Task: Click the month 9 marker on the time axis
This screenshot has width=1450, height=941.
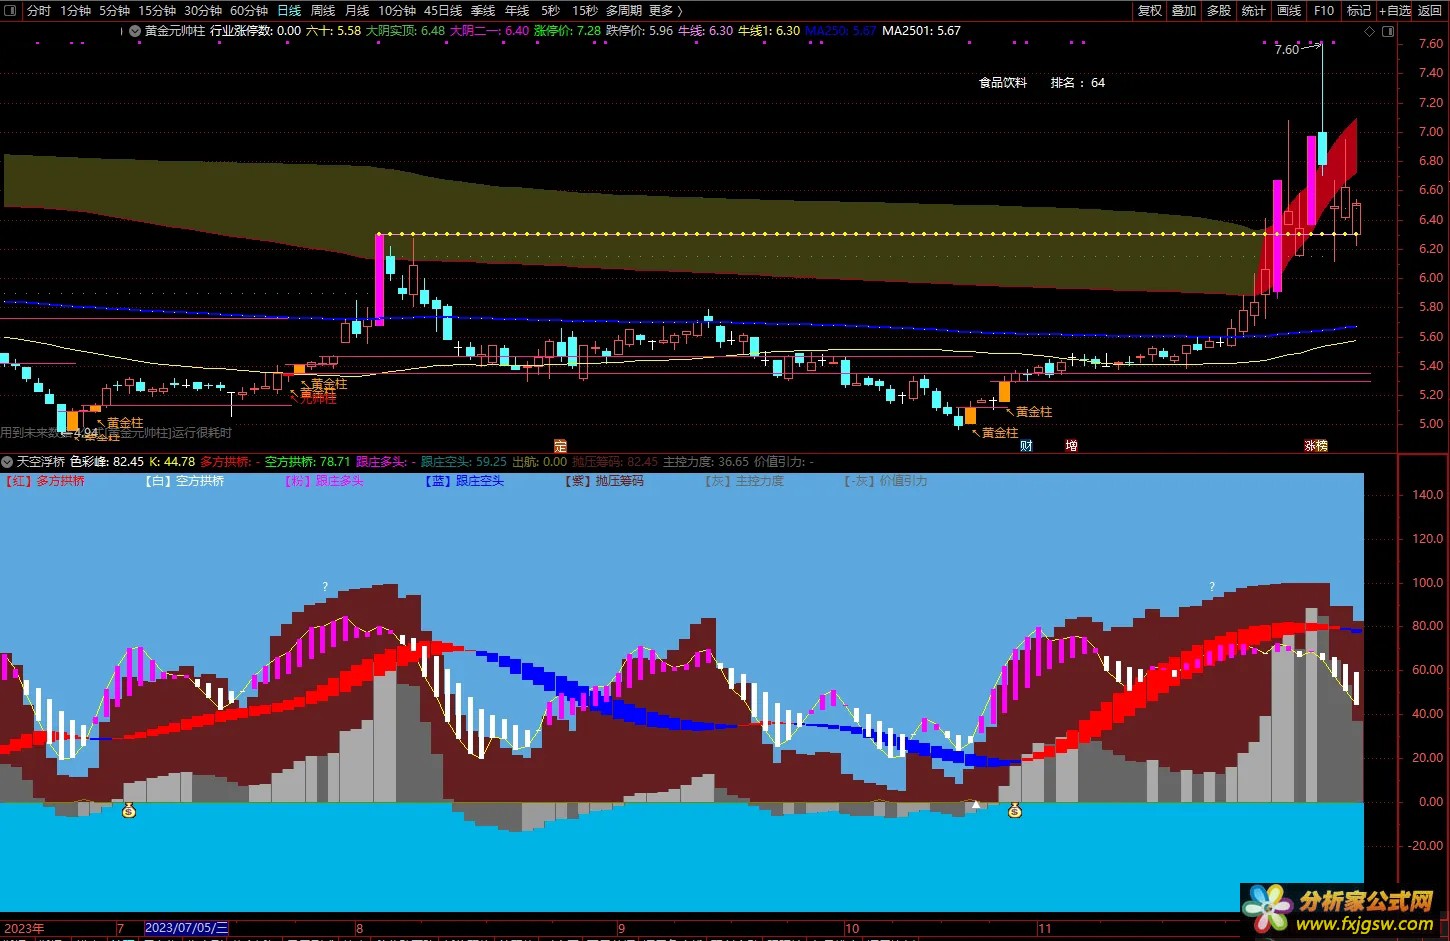Action: coord(621,928)
